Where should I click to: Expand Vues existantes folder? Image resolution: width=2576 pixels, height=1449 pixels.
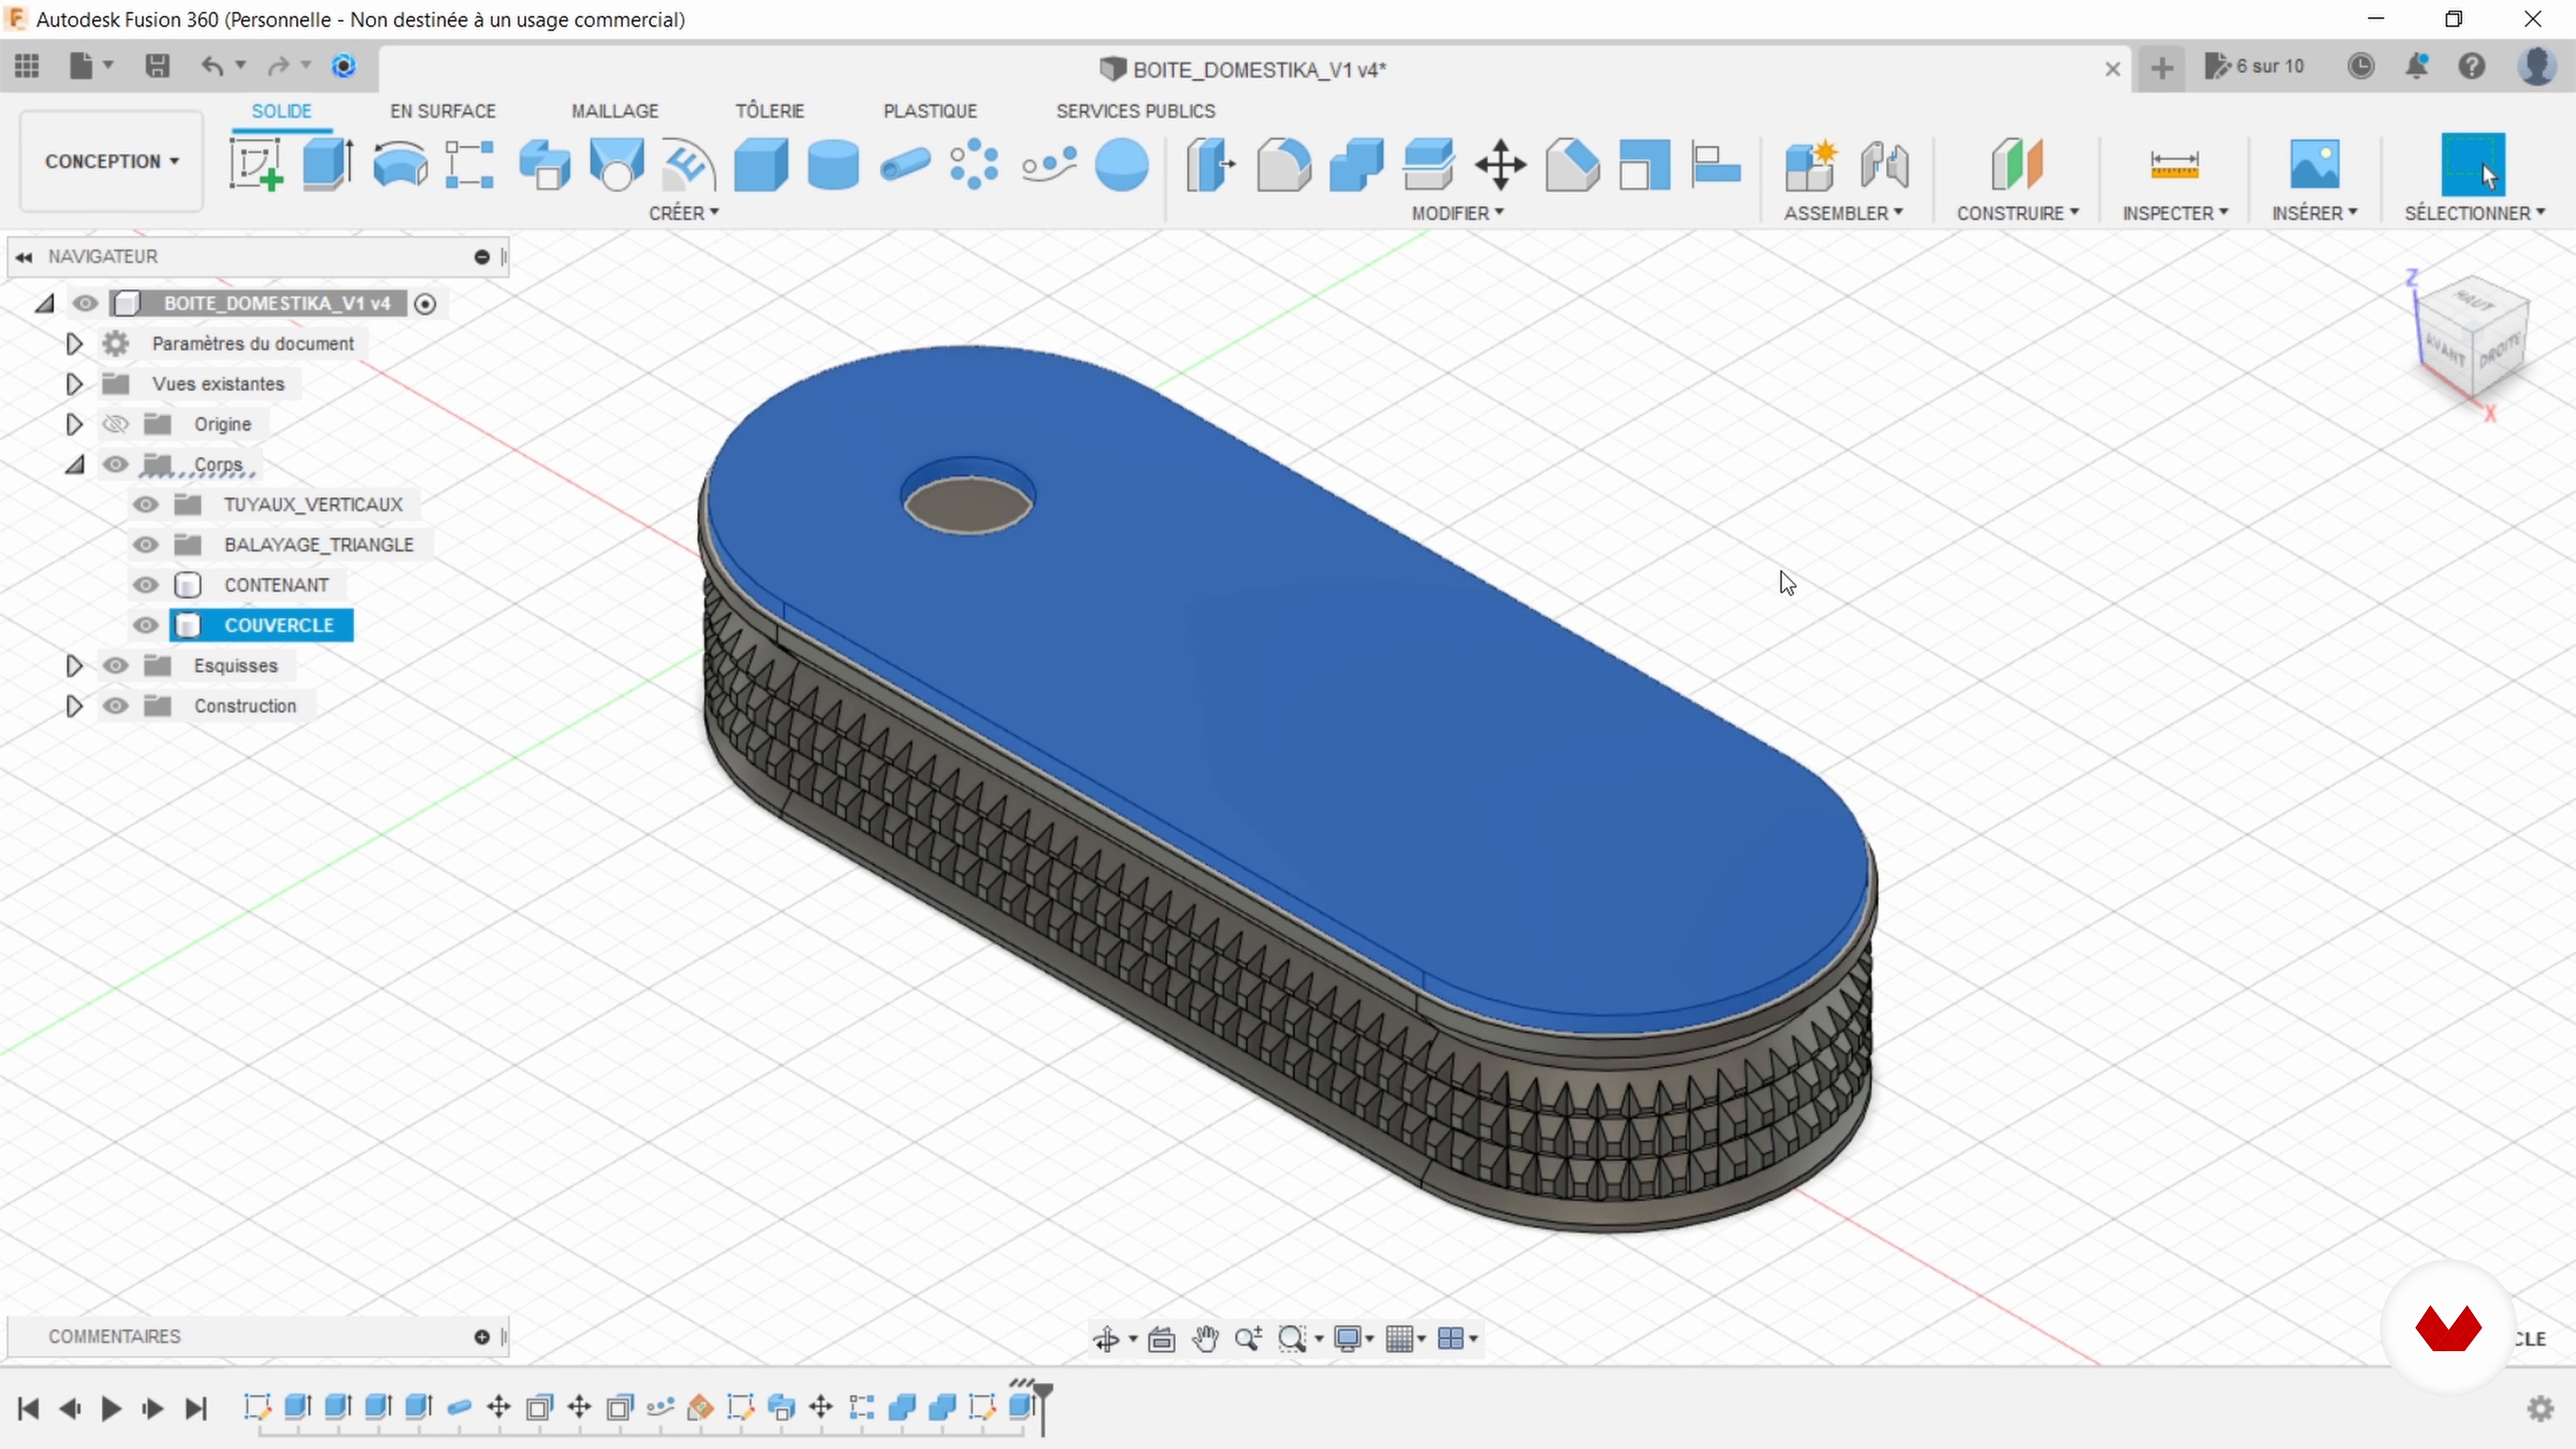[73, 383]
